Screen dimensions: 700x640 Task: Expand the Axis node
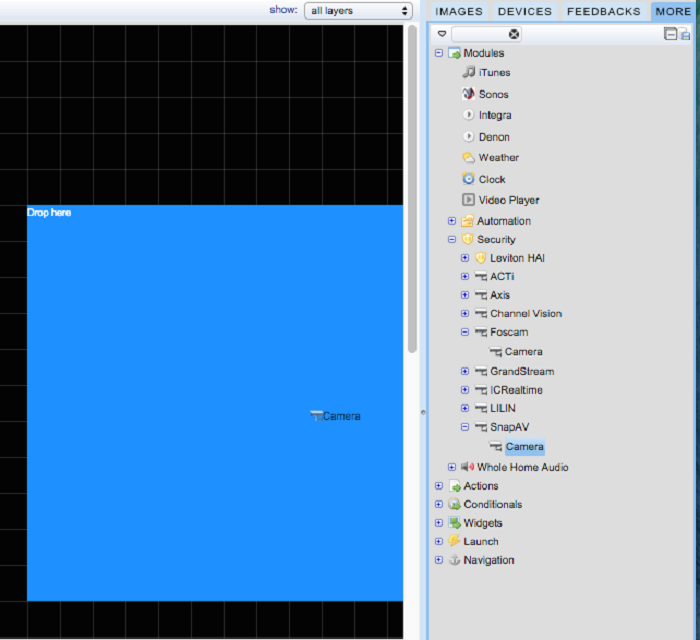click(x=465, y=295)
